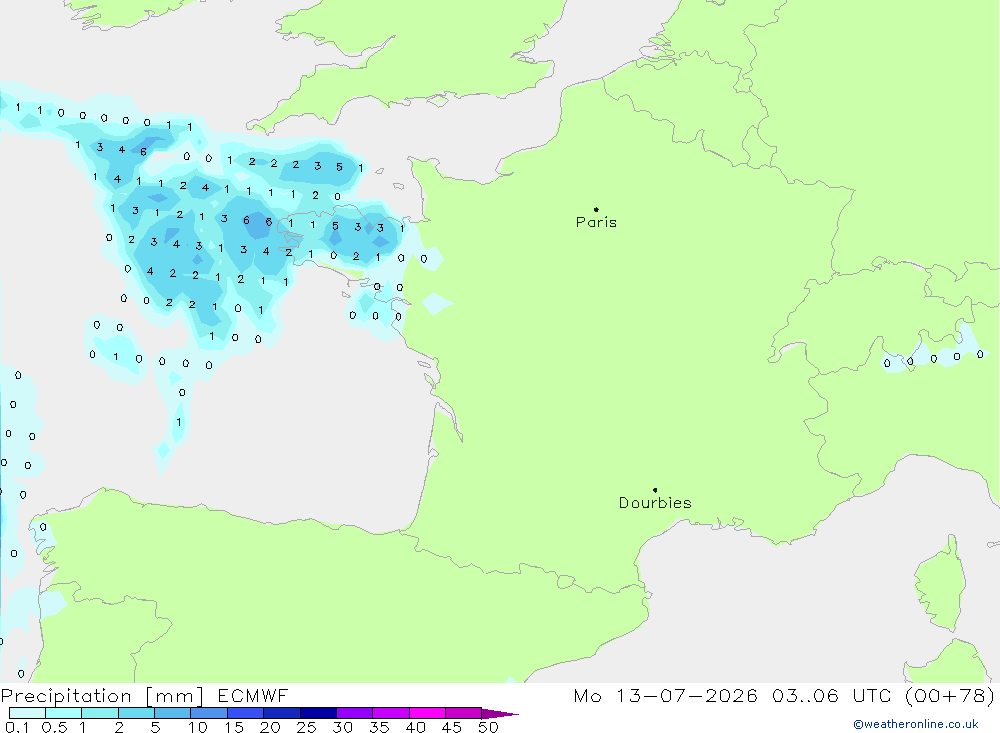Click the legend value '15'
Viewport: 1000px width, 733px height.
(234, 727)
